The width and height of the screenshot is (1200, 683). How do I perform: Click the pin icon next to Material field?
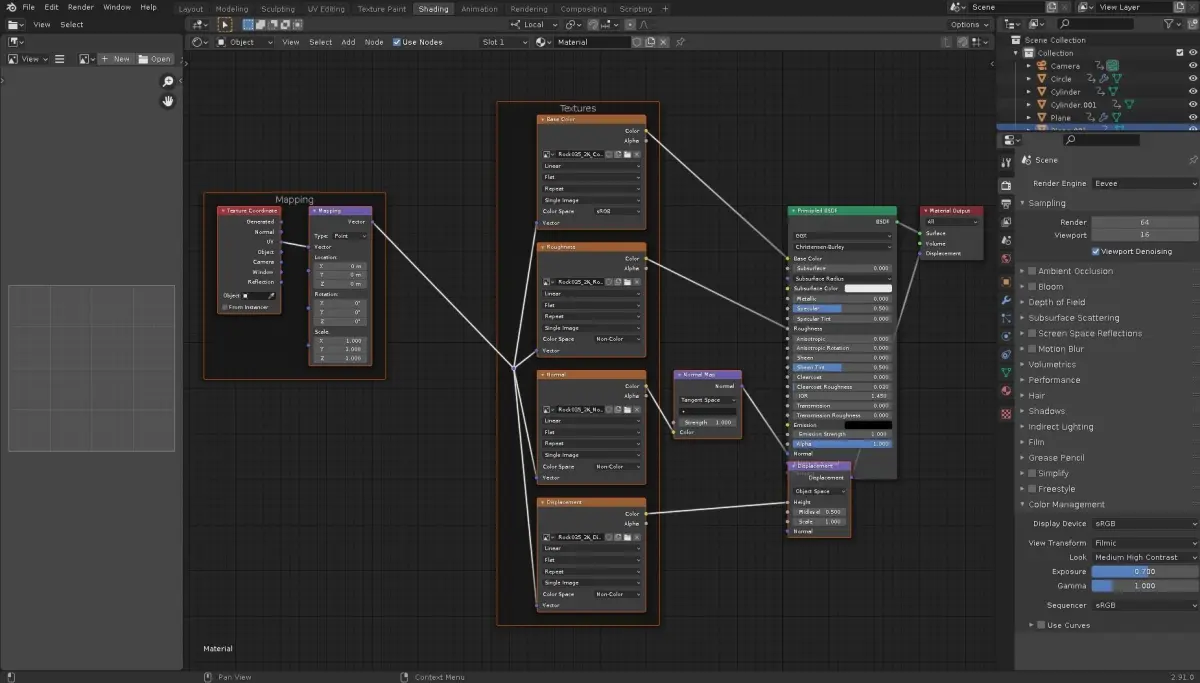pos(681,42)
